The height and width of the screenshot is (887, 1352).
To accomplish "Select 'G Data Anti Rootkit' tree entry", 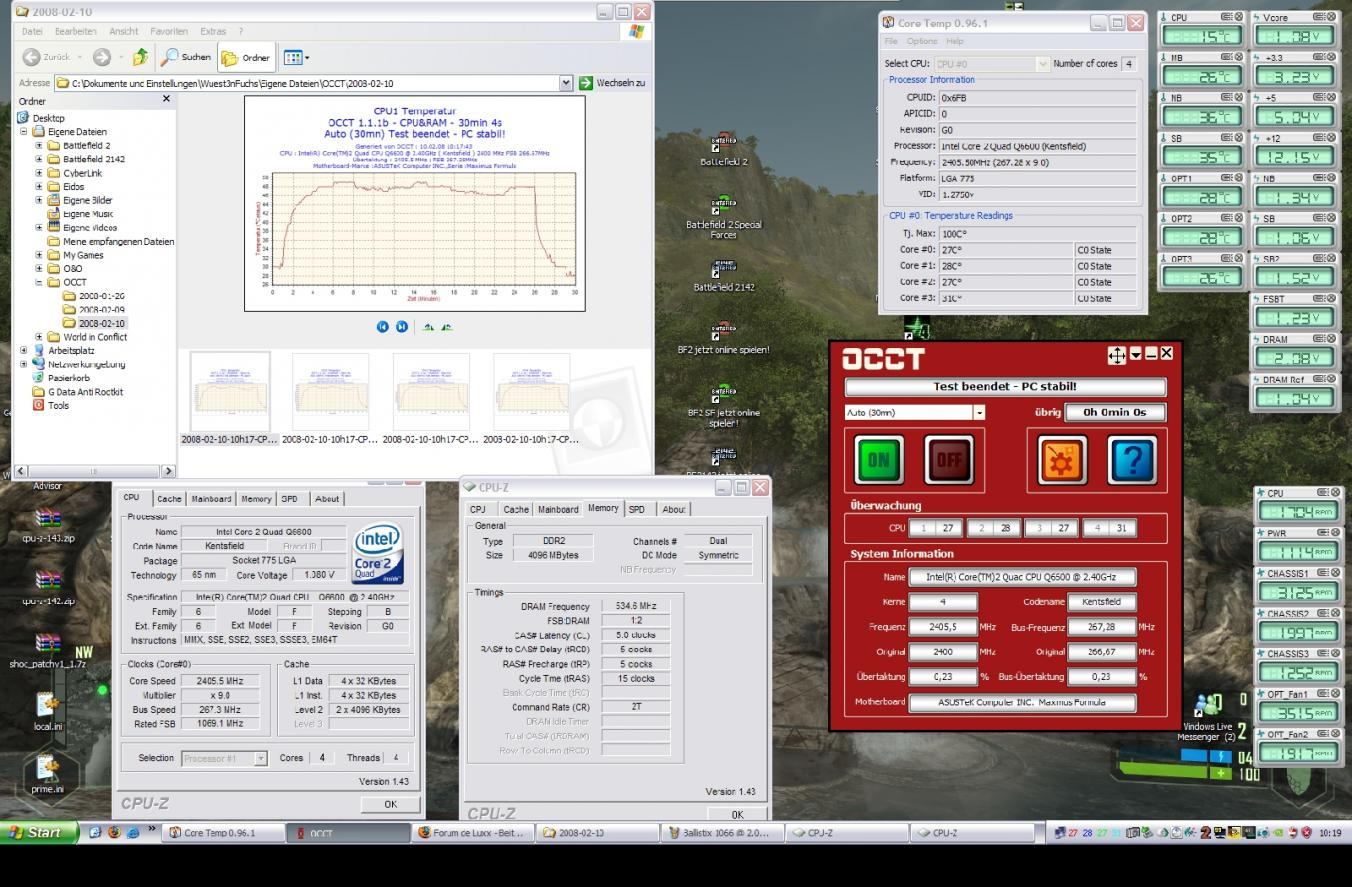I will coord(77,392).
